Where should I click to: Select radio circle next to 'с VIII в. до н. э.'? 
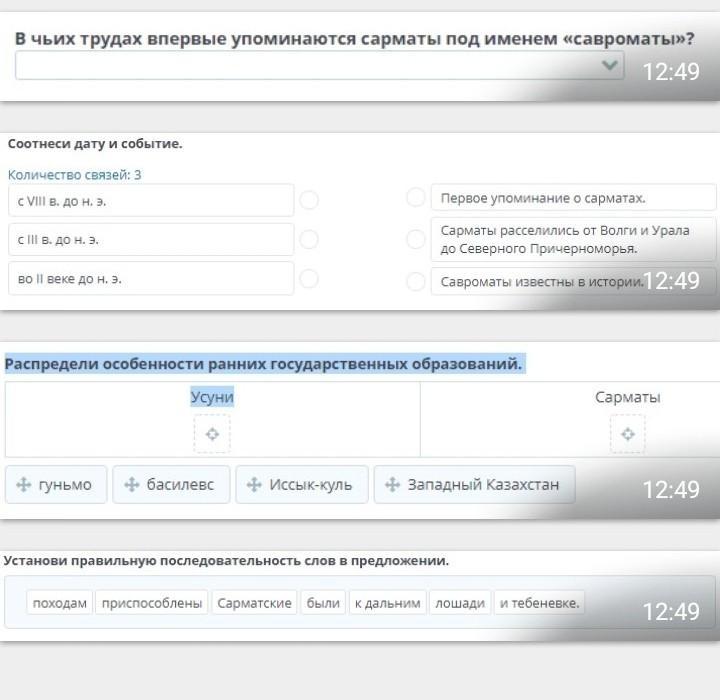click(x=309, y=200)
